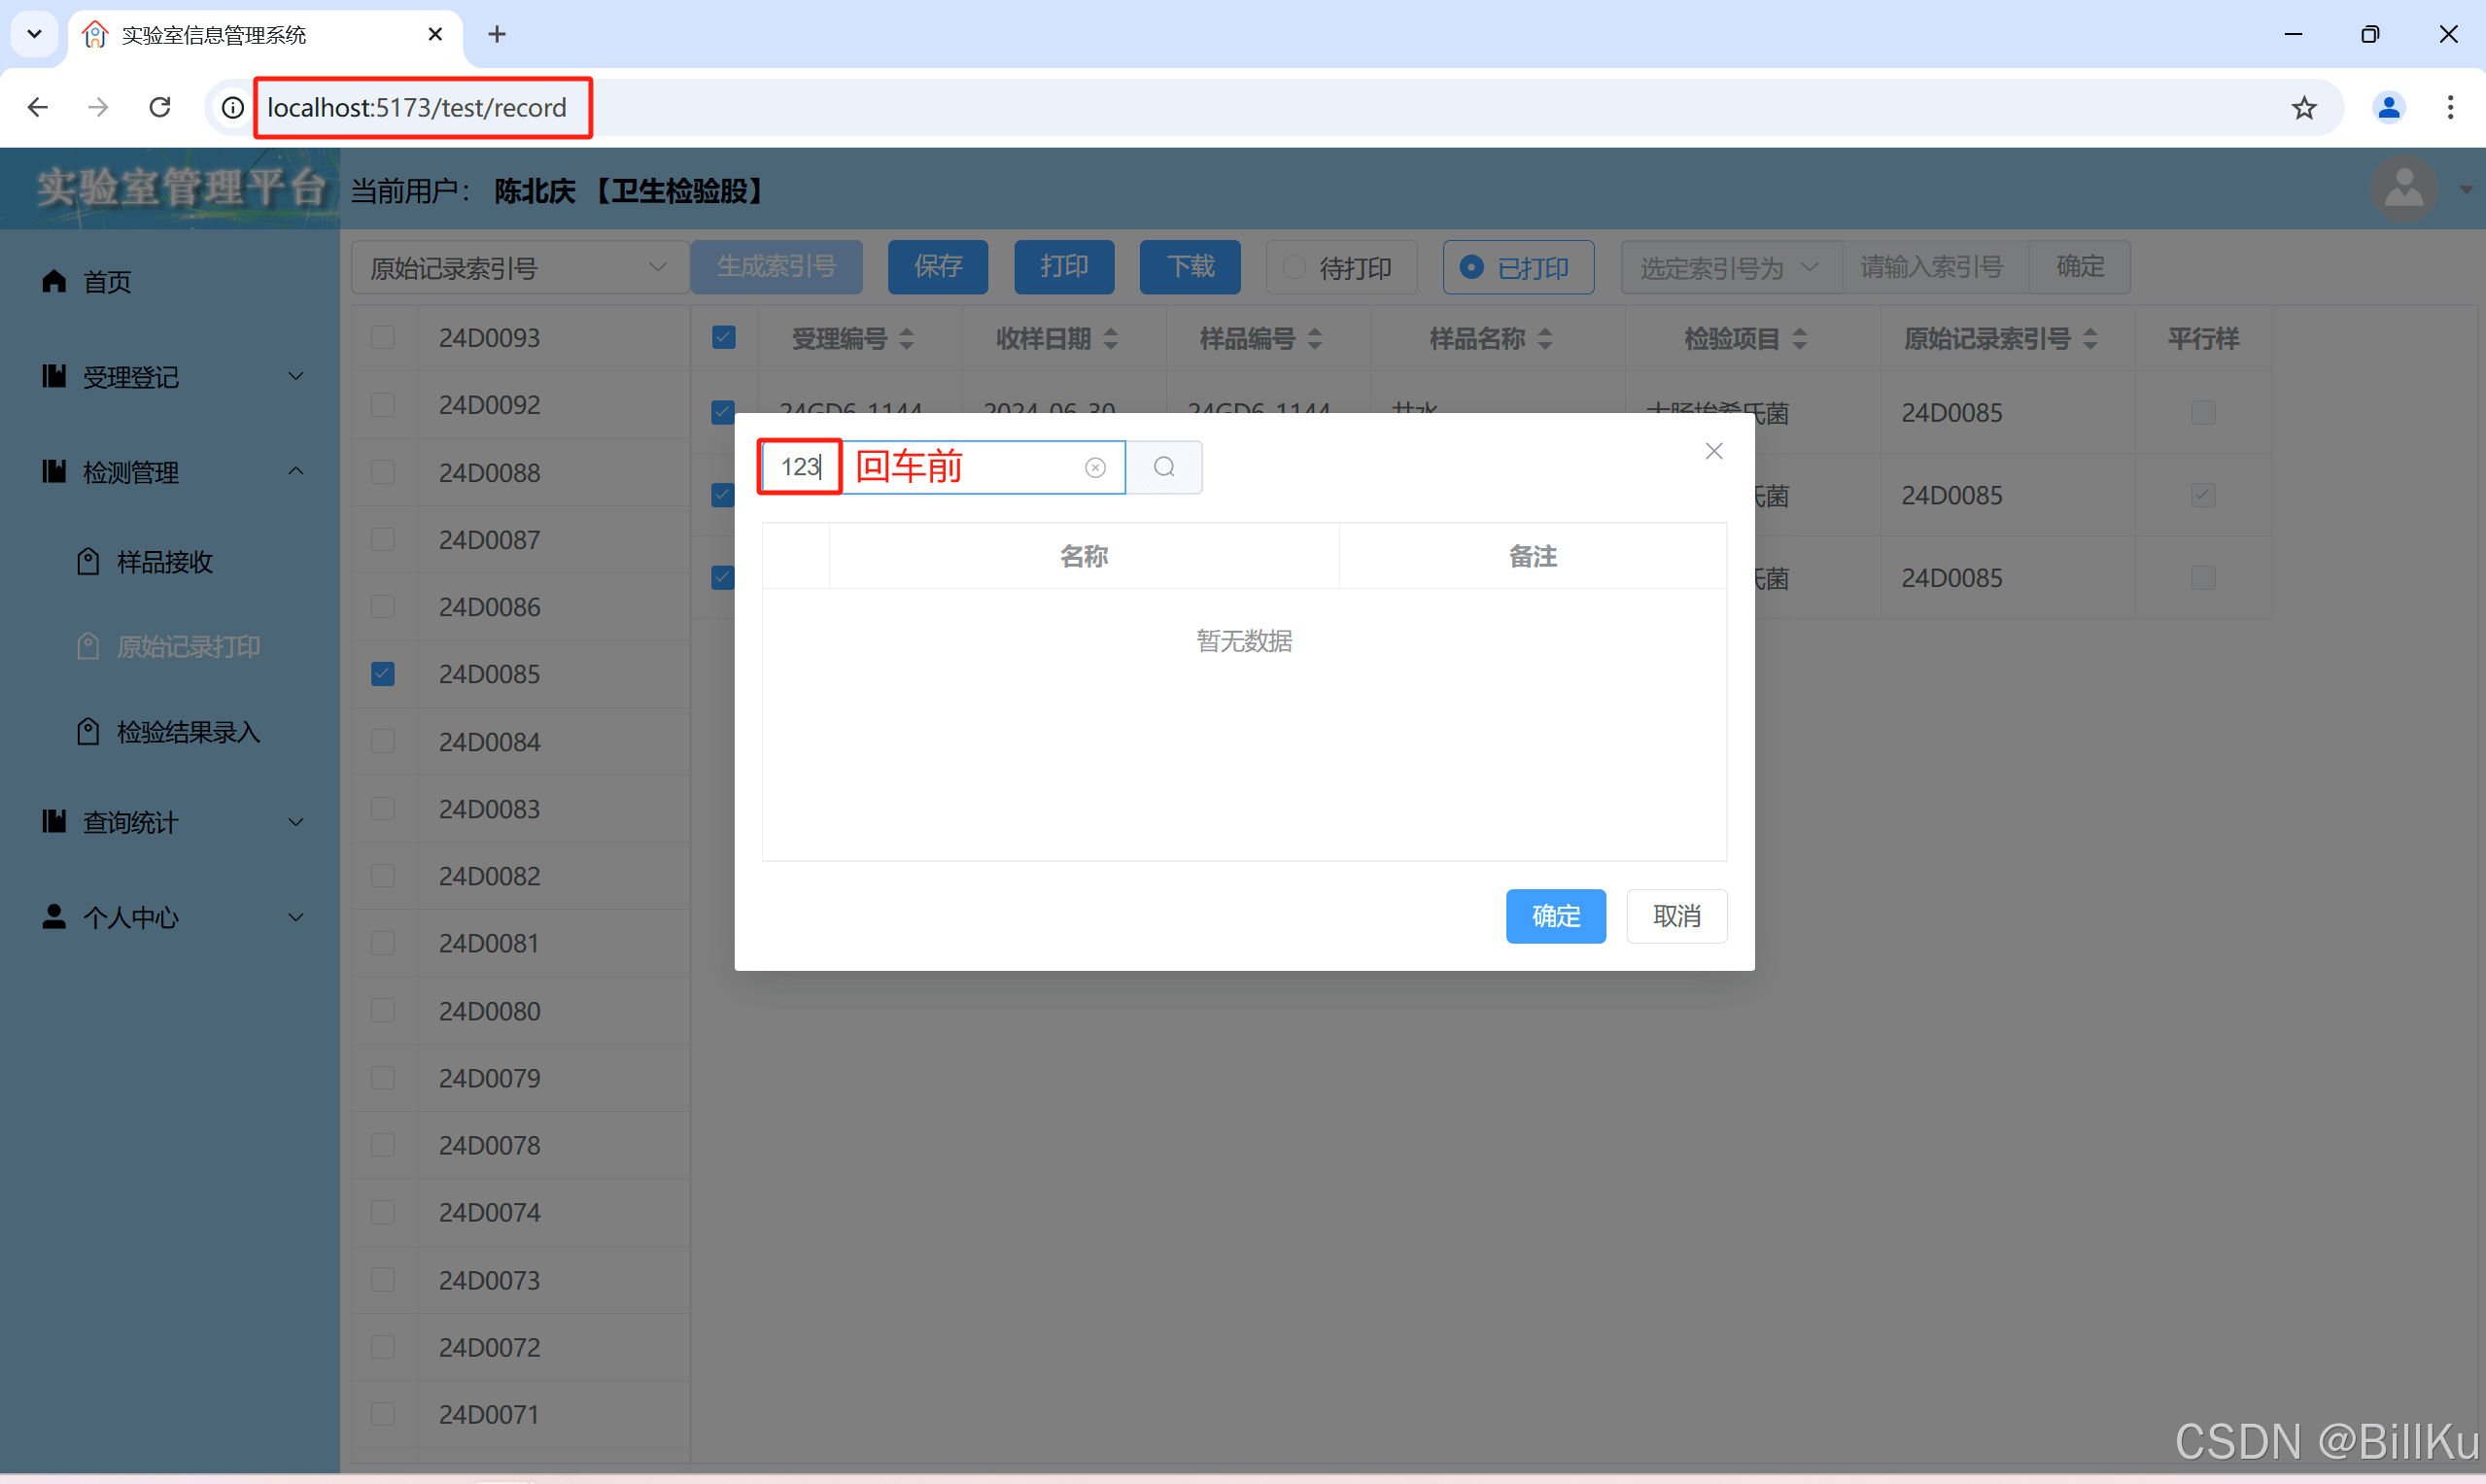This screenshot has height=1484, width=2486.
Task: Click the search magnifier button in dialog
Action: pyautogui.click(x=1164, y=467)
